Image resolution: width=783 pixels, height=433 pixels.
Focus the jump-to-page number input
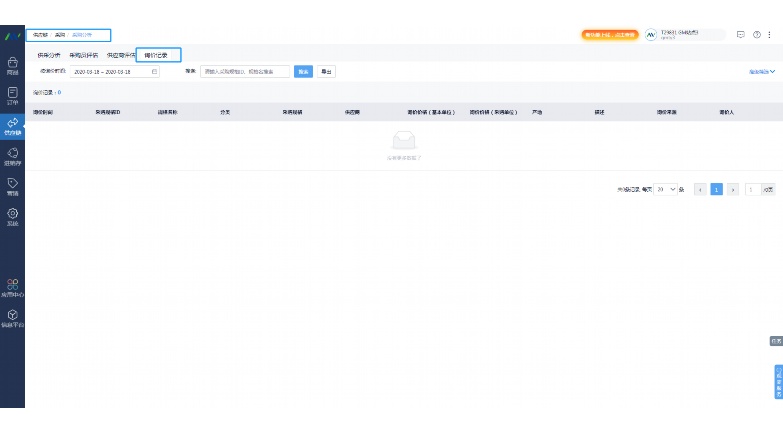tap(753, 189)
